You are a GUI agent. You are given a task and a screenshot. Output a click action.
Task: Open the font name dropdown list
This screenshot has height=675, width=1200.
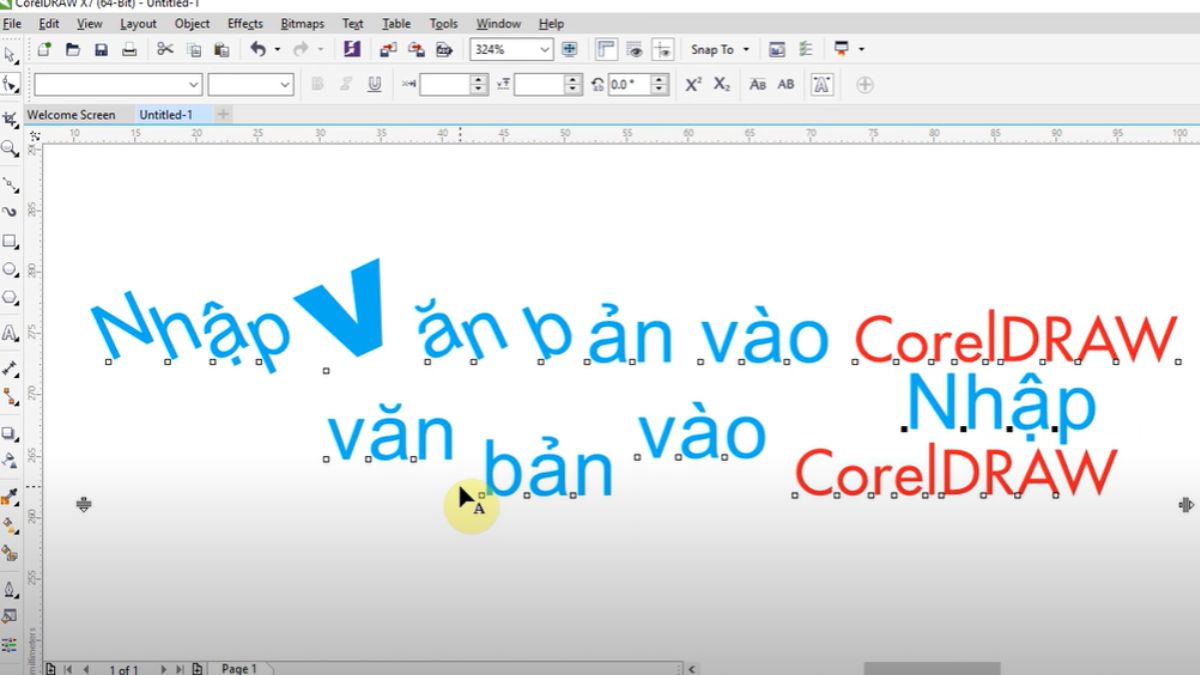tap(193, 85)
